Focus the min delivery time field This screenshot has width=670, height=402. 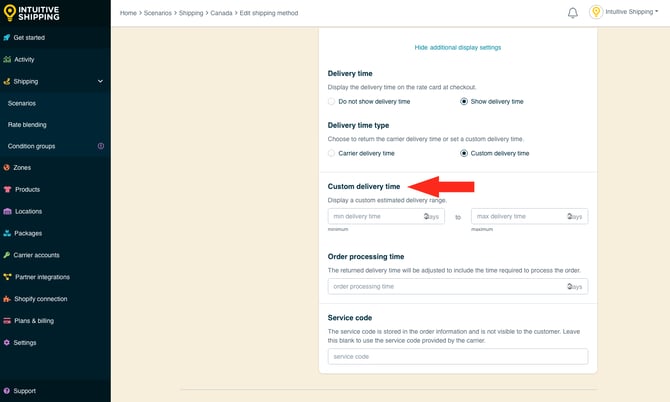[386, 216]
